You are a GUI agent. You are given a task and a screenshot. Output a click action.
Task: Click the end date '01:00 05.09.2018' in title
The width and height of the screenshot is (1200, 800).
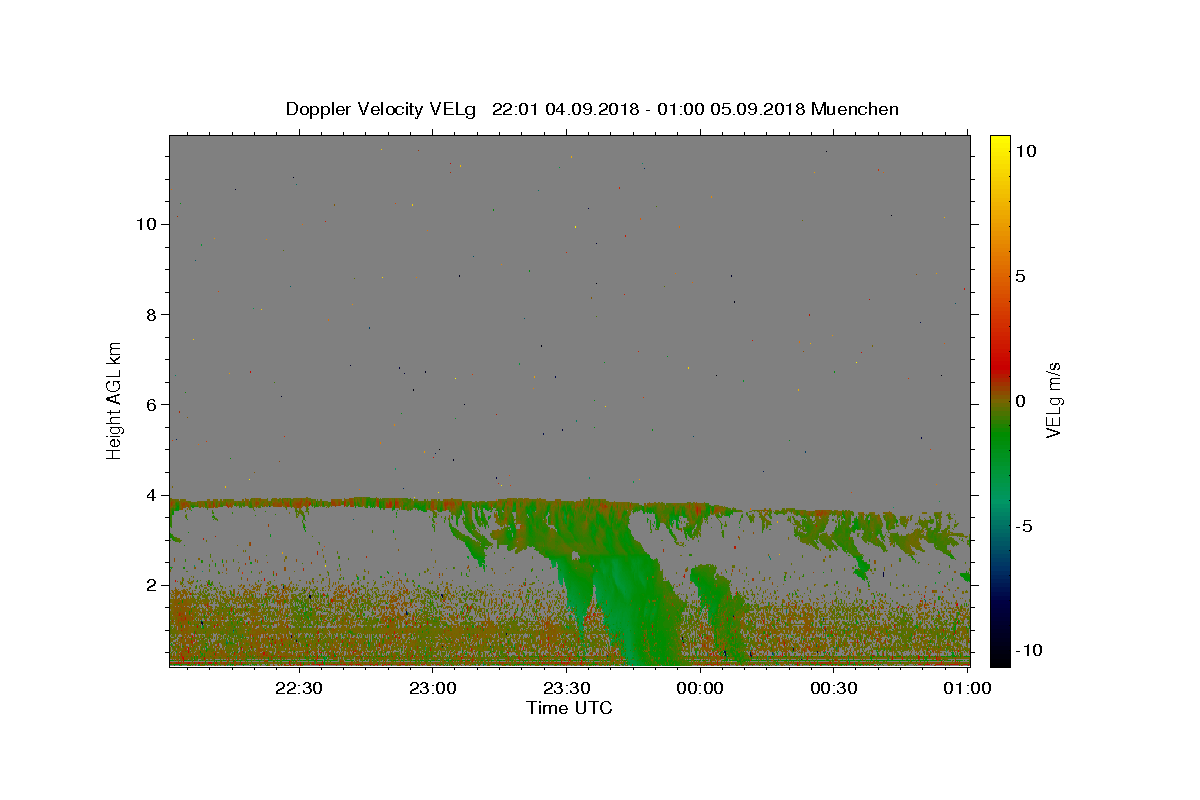pyautogui.click(x=732, y=109)
